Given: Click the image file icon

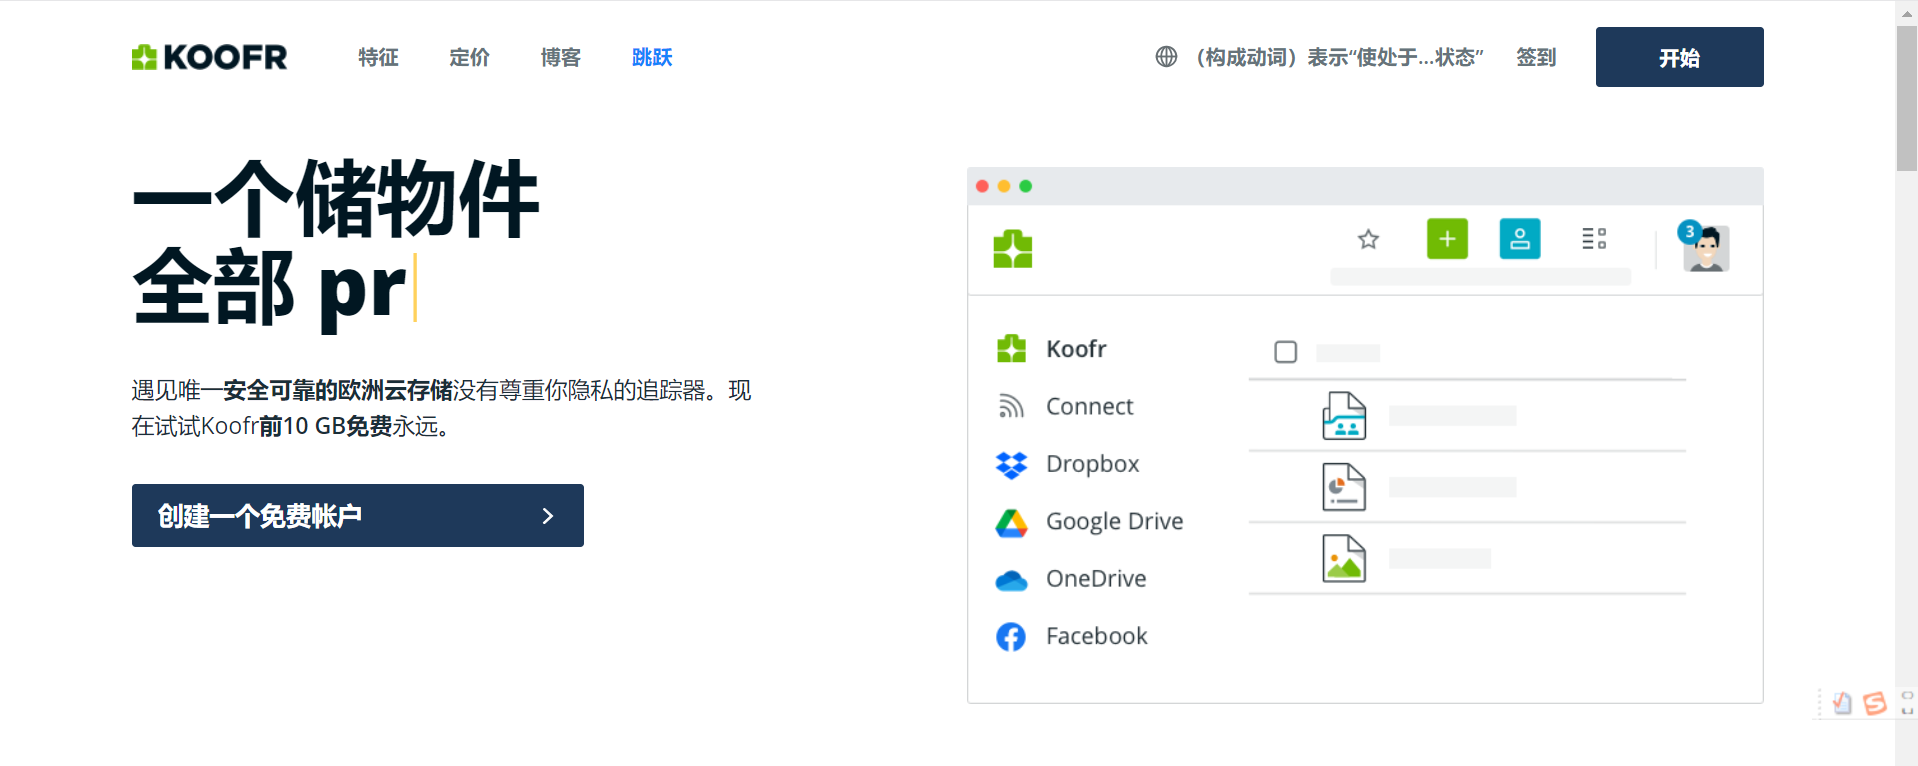Looking at the screenshot, I should 1344,558.
